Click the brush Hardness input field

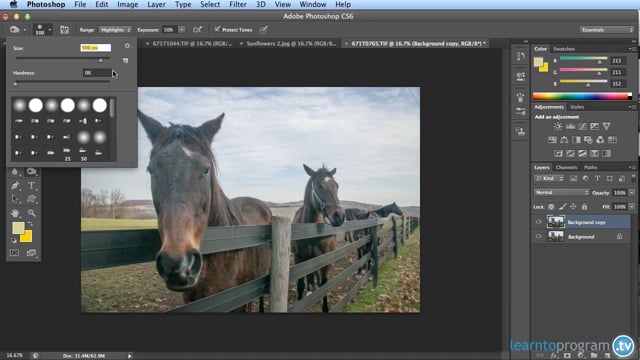coord(97,73)
